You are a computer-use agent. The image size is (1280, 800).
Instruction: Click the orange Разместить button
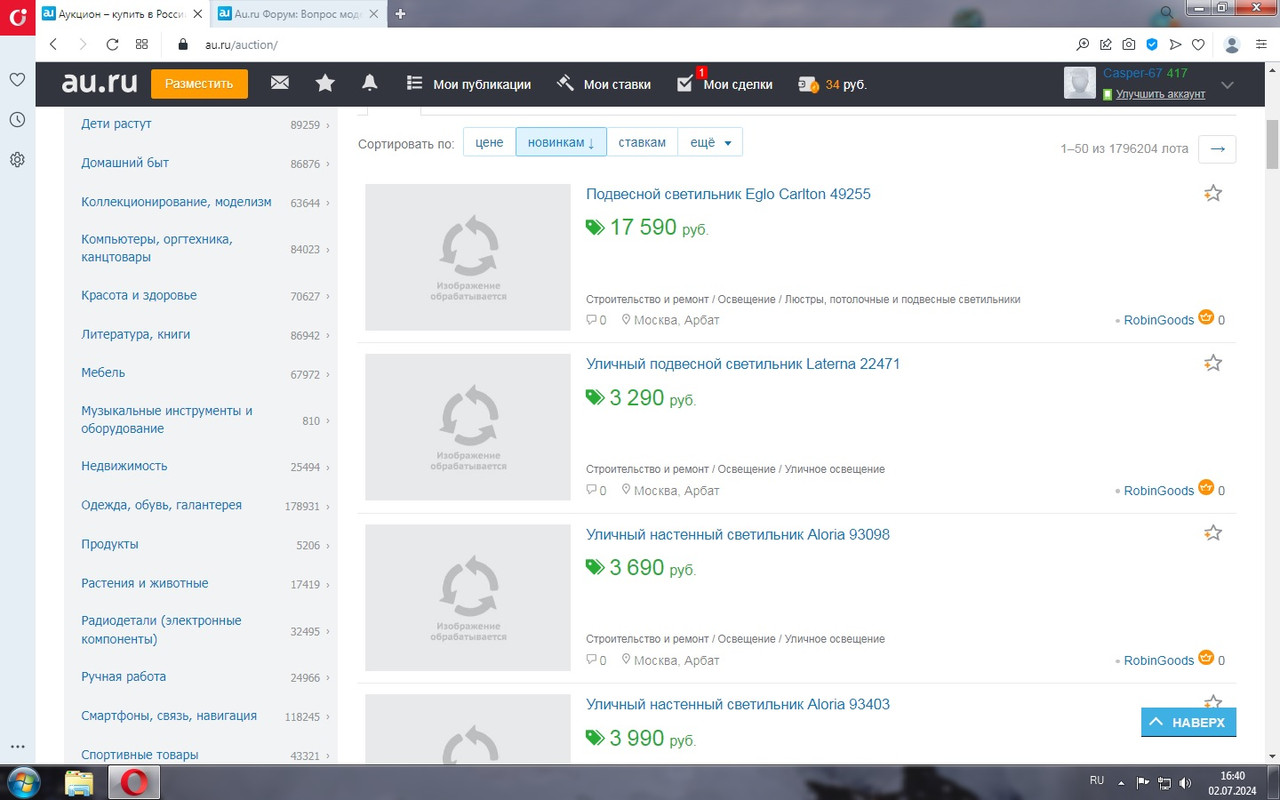tap(199, 84)
